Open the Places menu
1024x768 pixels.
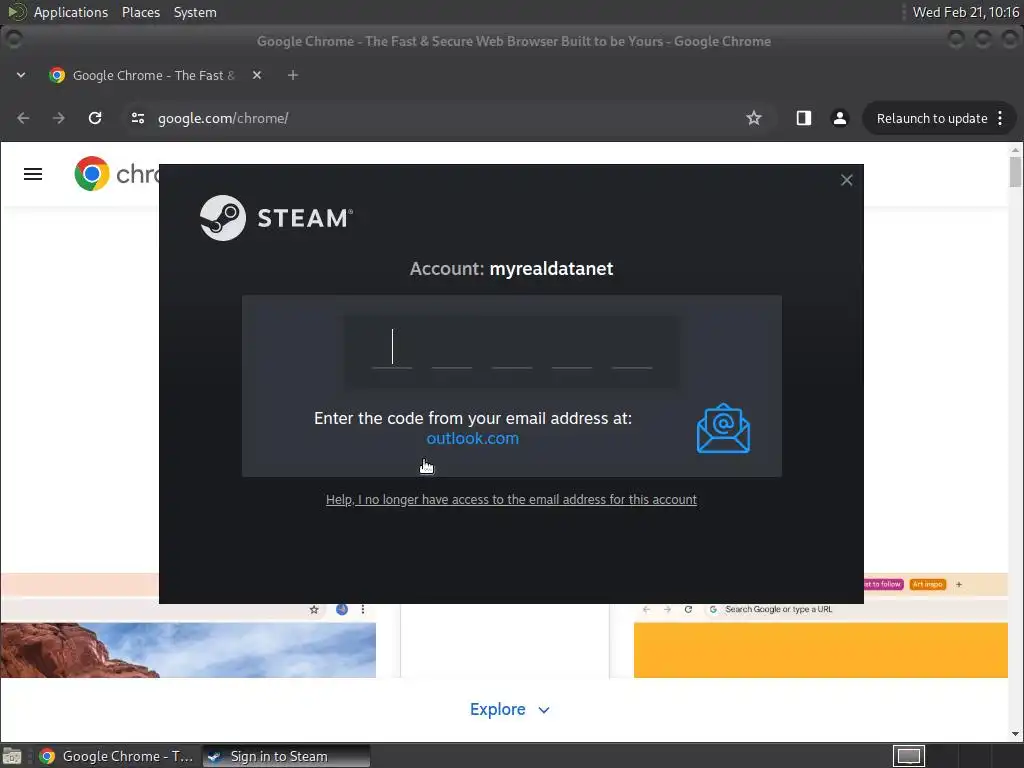click(x=140, y=12)
